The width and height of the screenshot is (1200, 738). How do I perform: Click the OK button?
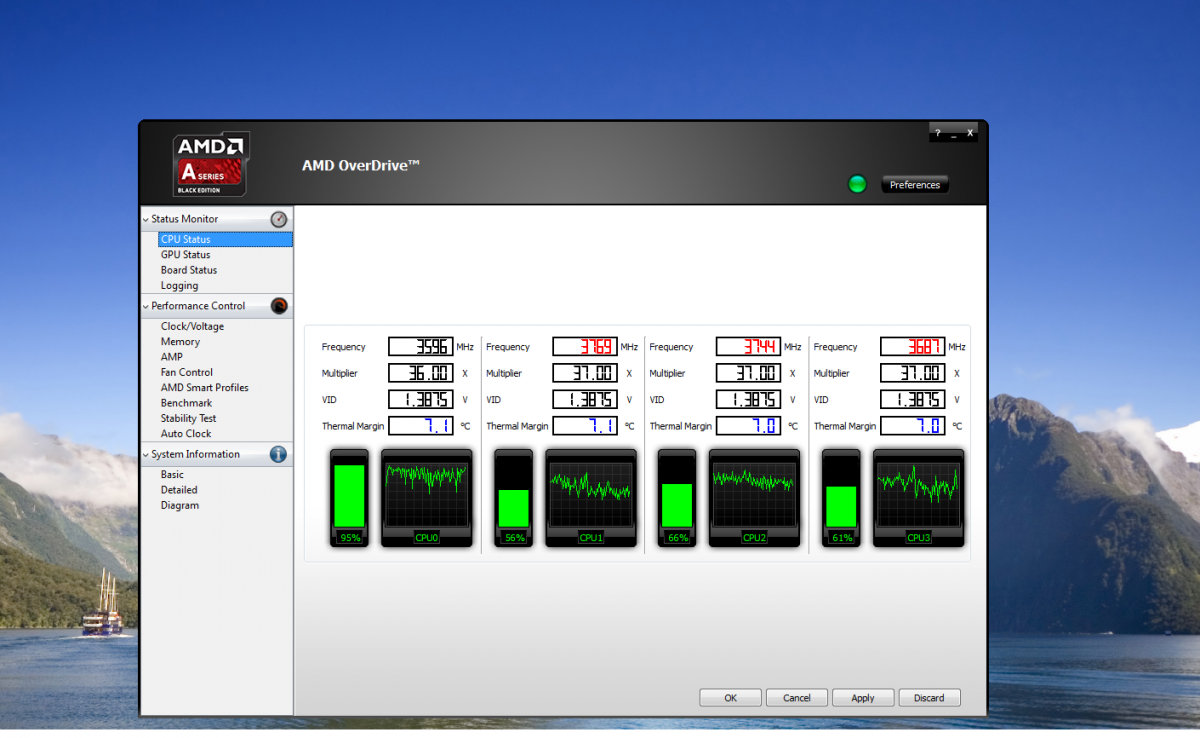pos(730,698)
